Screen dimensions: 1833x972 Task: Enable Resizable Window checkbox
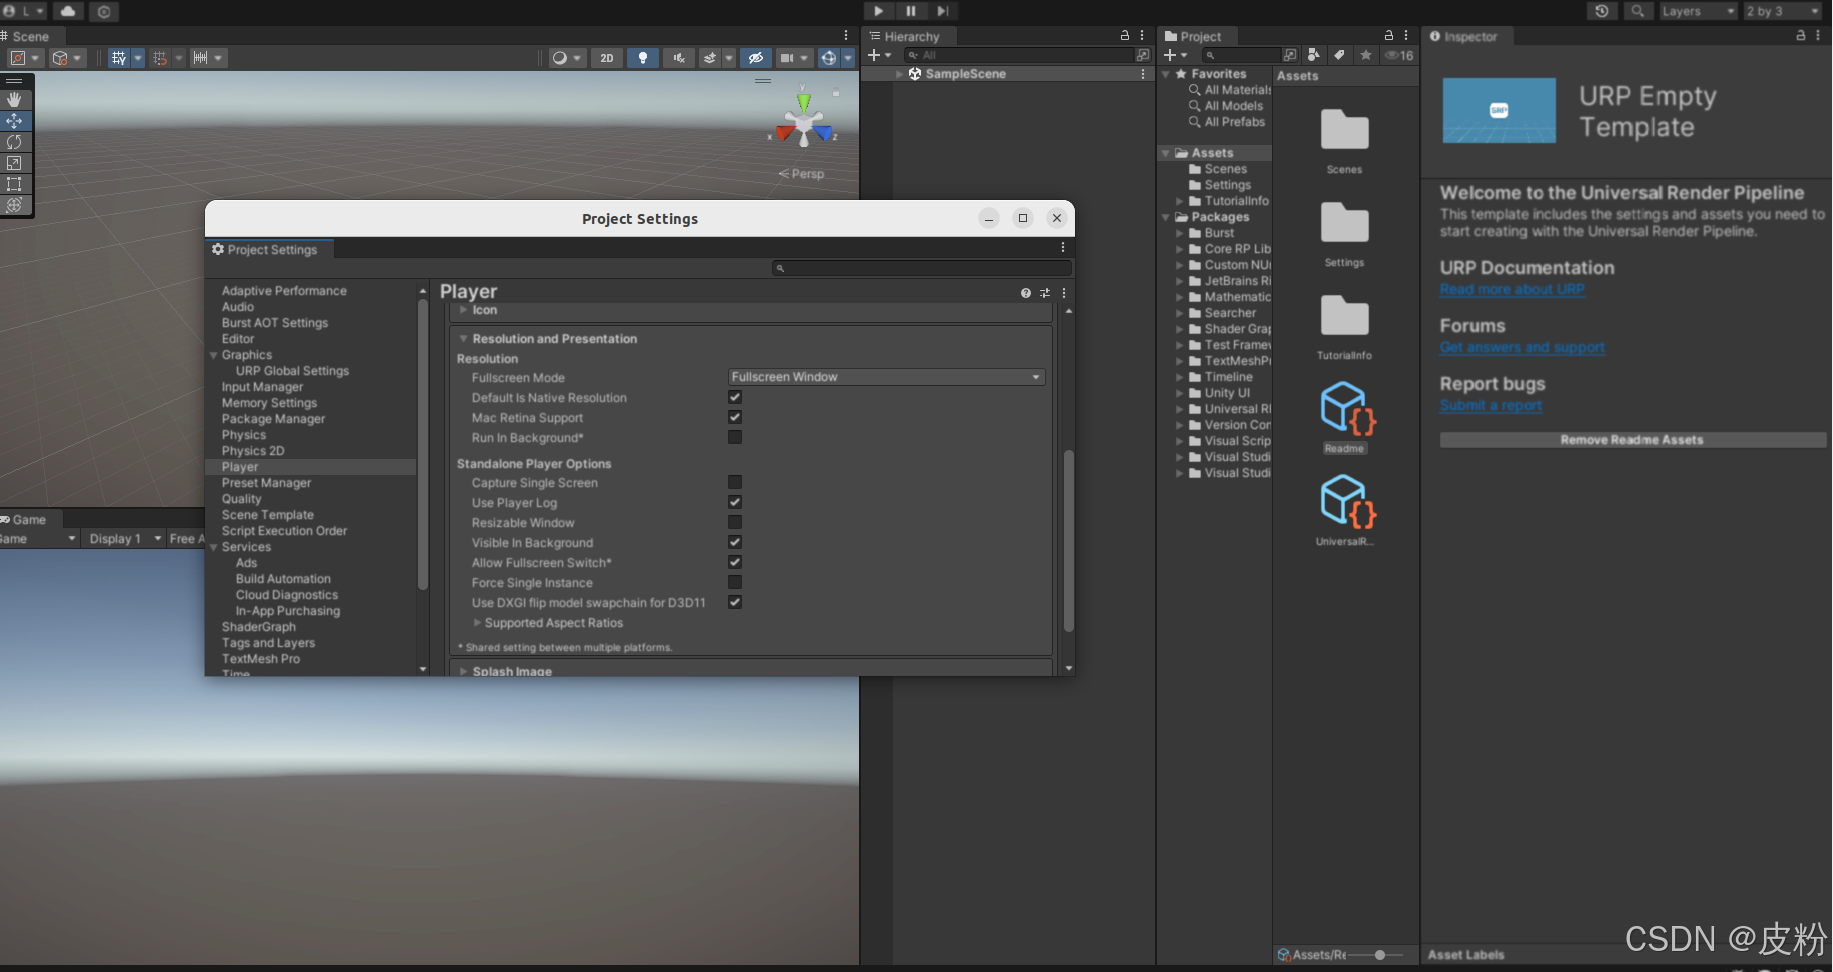pyautogui.click(x=735, y=522)
